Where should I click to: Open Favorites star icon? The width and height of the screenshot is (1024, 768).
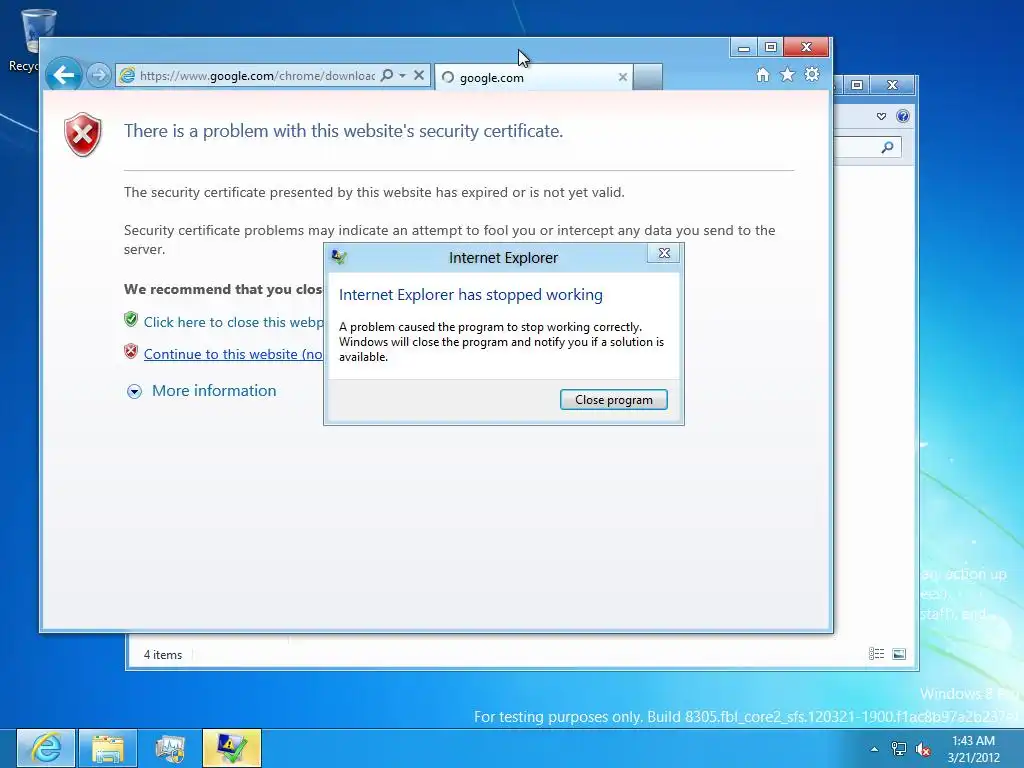click(x=787, y=74)
